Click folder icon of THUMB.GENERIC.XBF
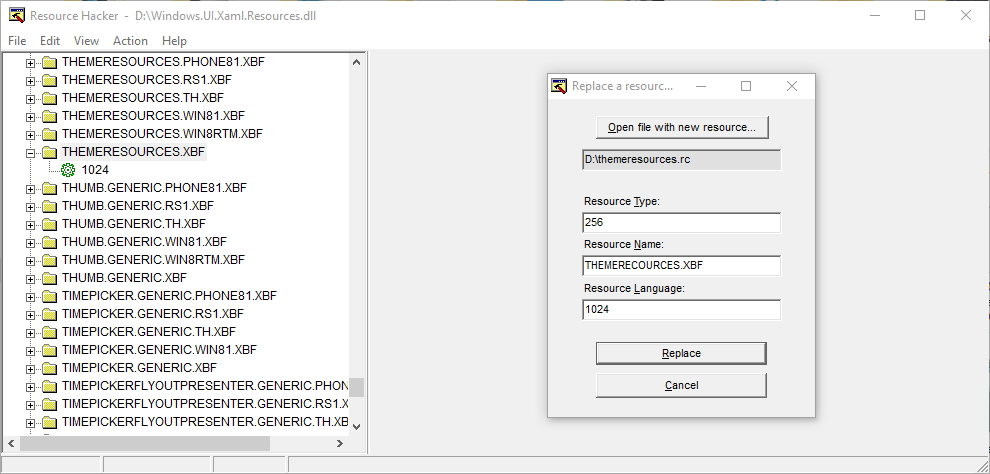Image resolution: width=990 pixels, height=474 pixels. (x=49, y=278)
